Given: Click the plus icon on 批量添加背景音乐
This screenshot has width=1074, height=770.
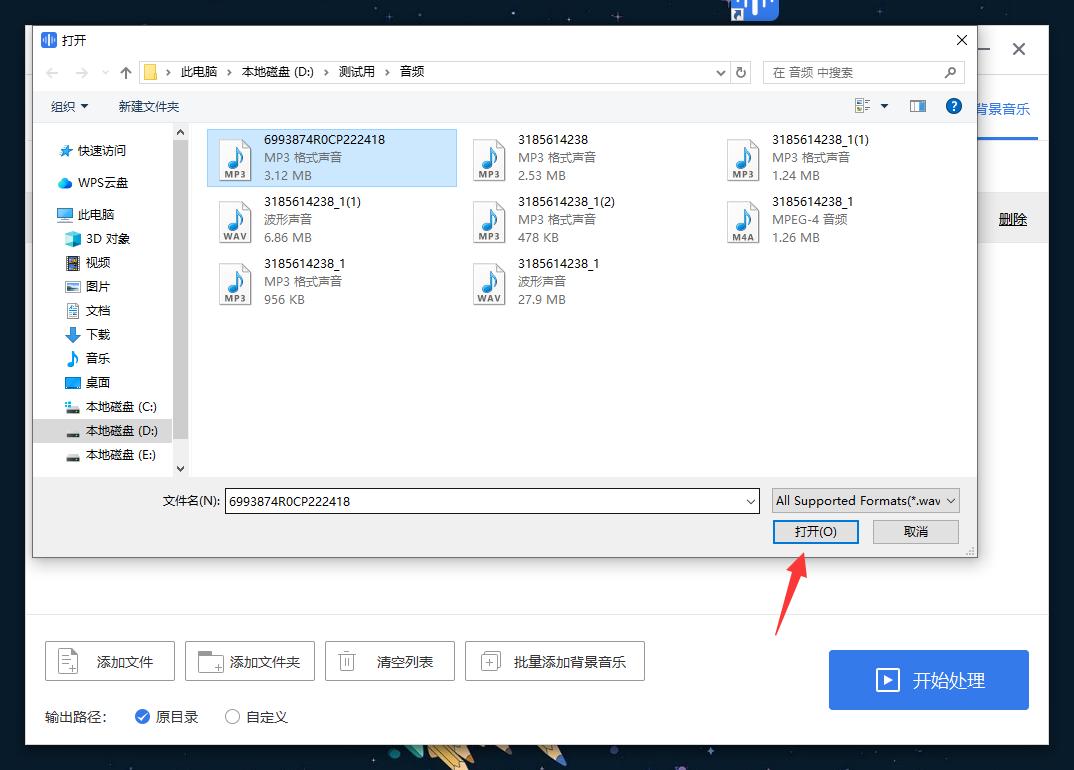Looking at the screenshot, I should [x=490, y=660].
